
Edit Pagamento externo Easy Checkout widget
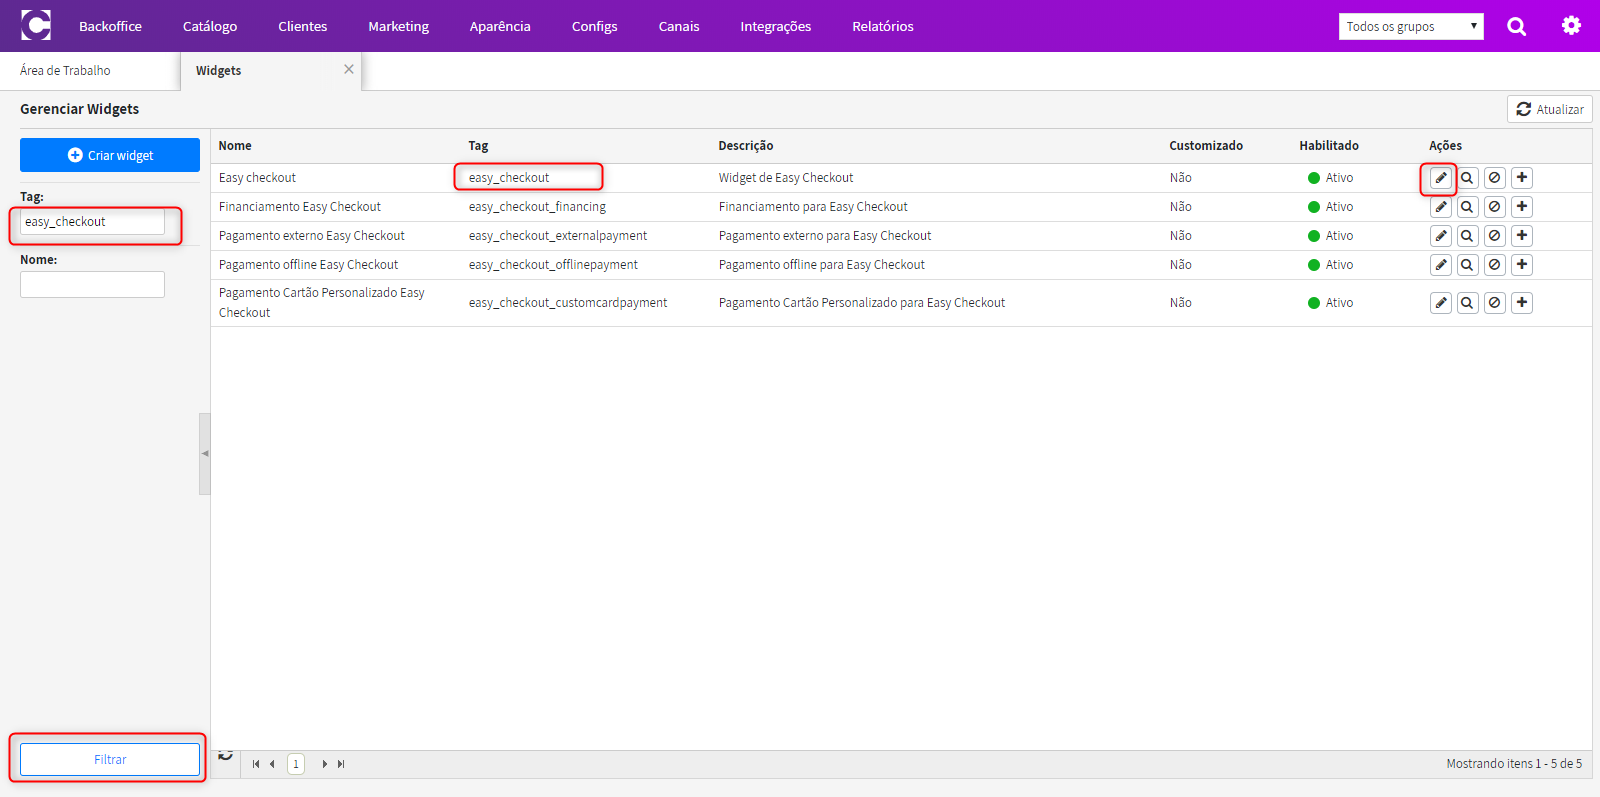click(1440, 236)
